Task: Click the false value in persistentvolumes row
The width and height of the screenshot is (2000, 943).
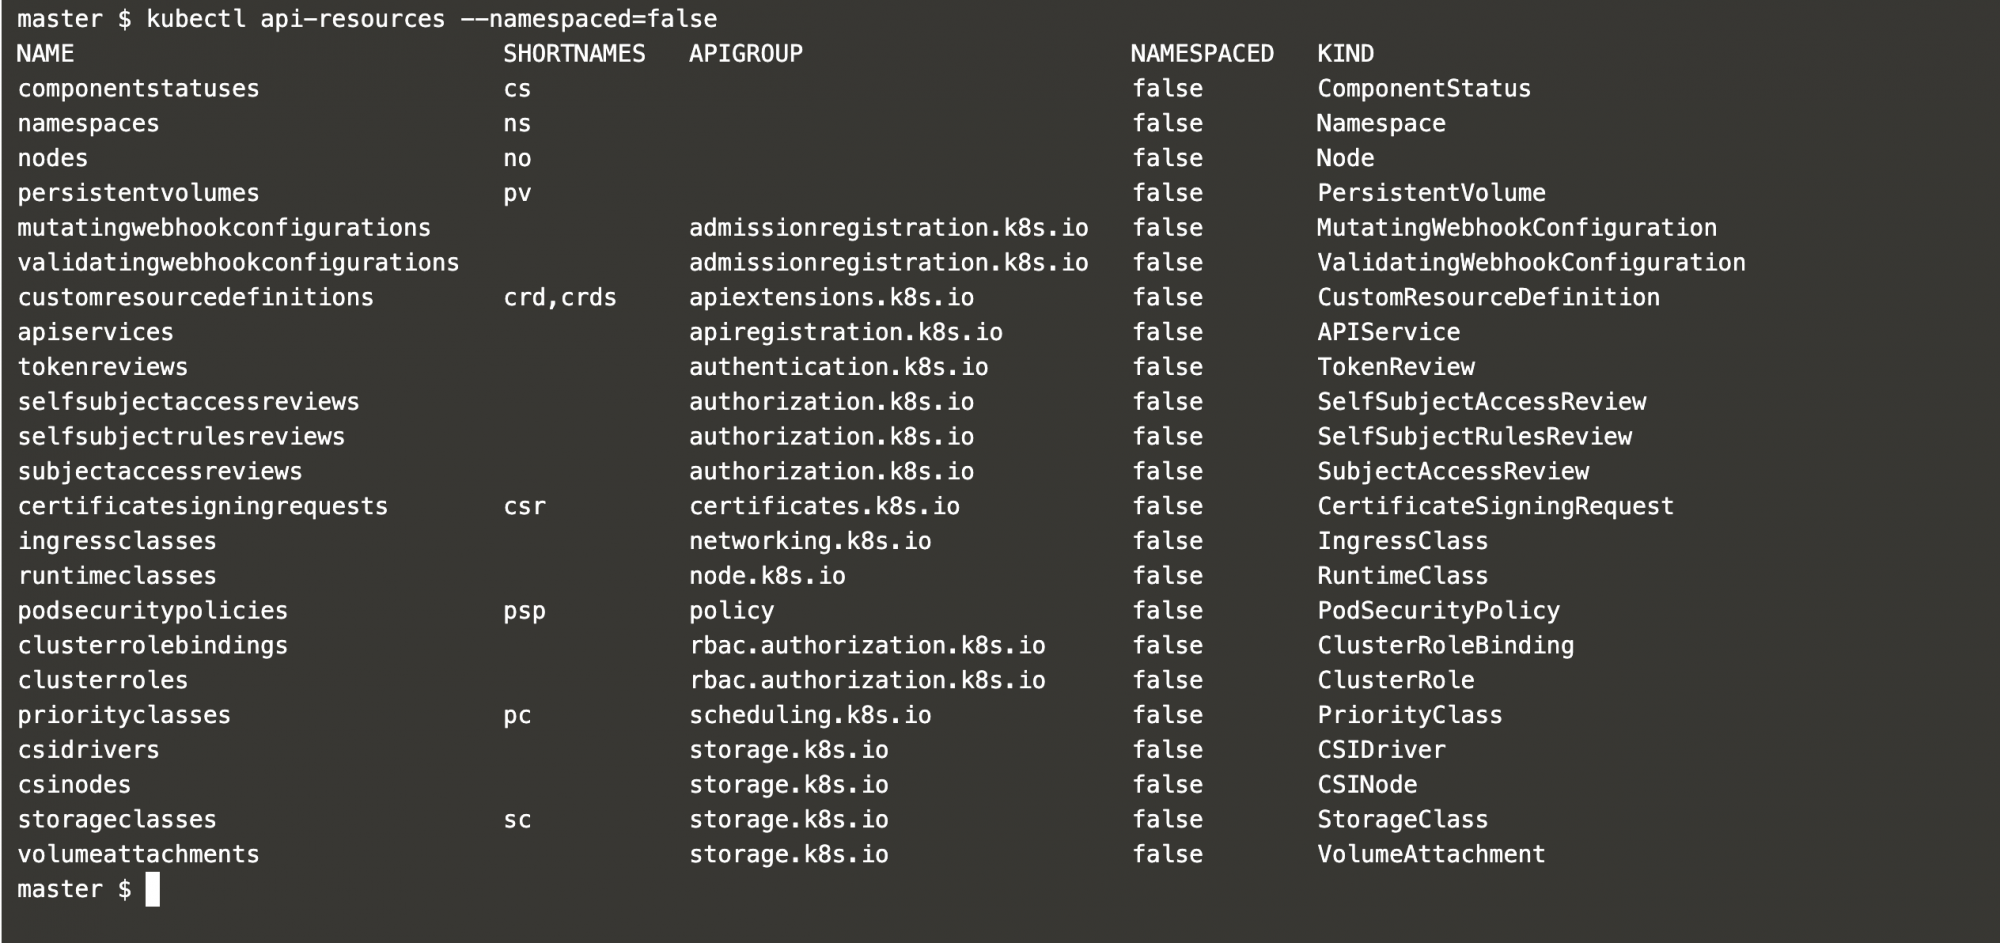Action: (x=1167, y=193)
